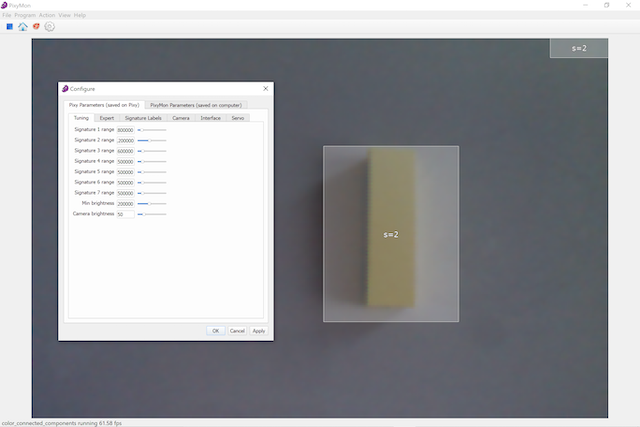
Task: Select the Camera tab
Action: [x=180, y=118]
